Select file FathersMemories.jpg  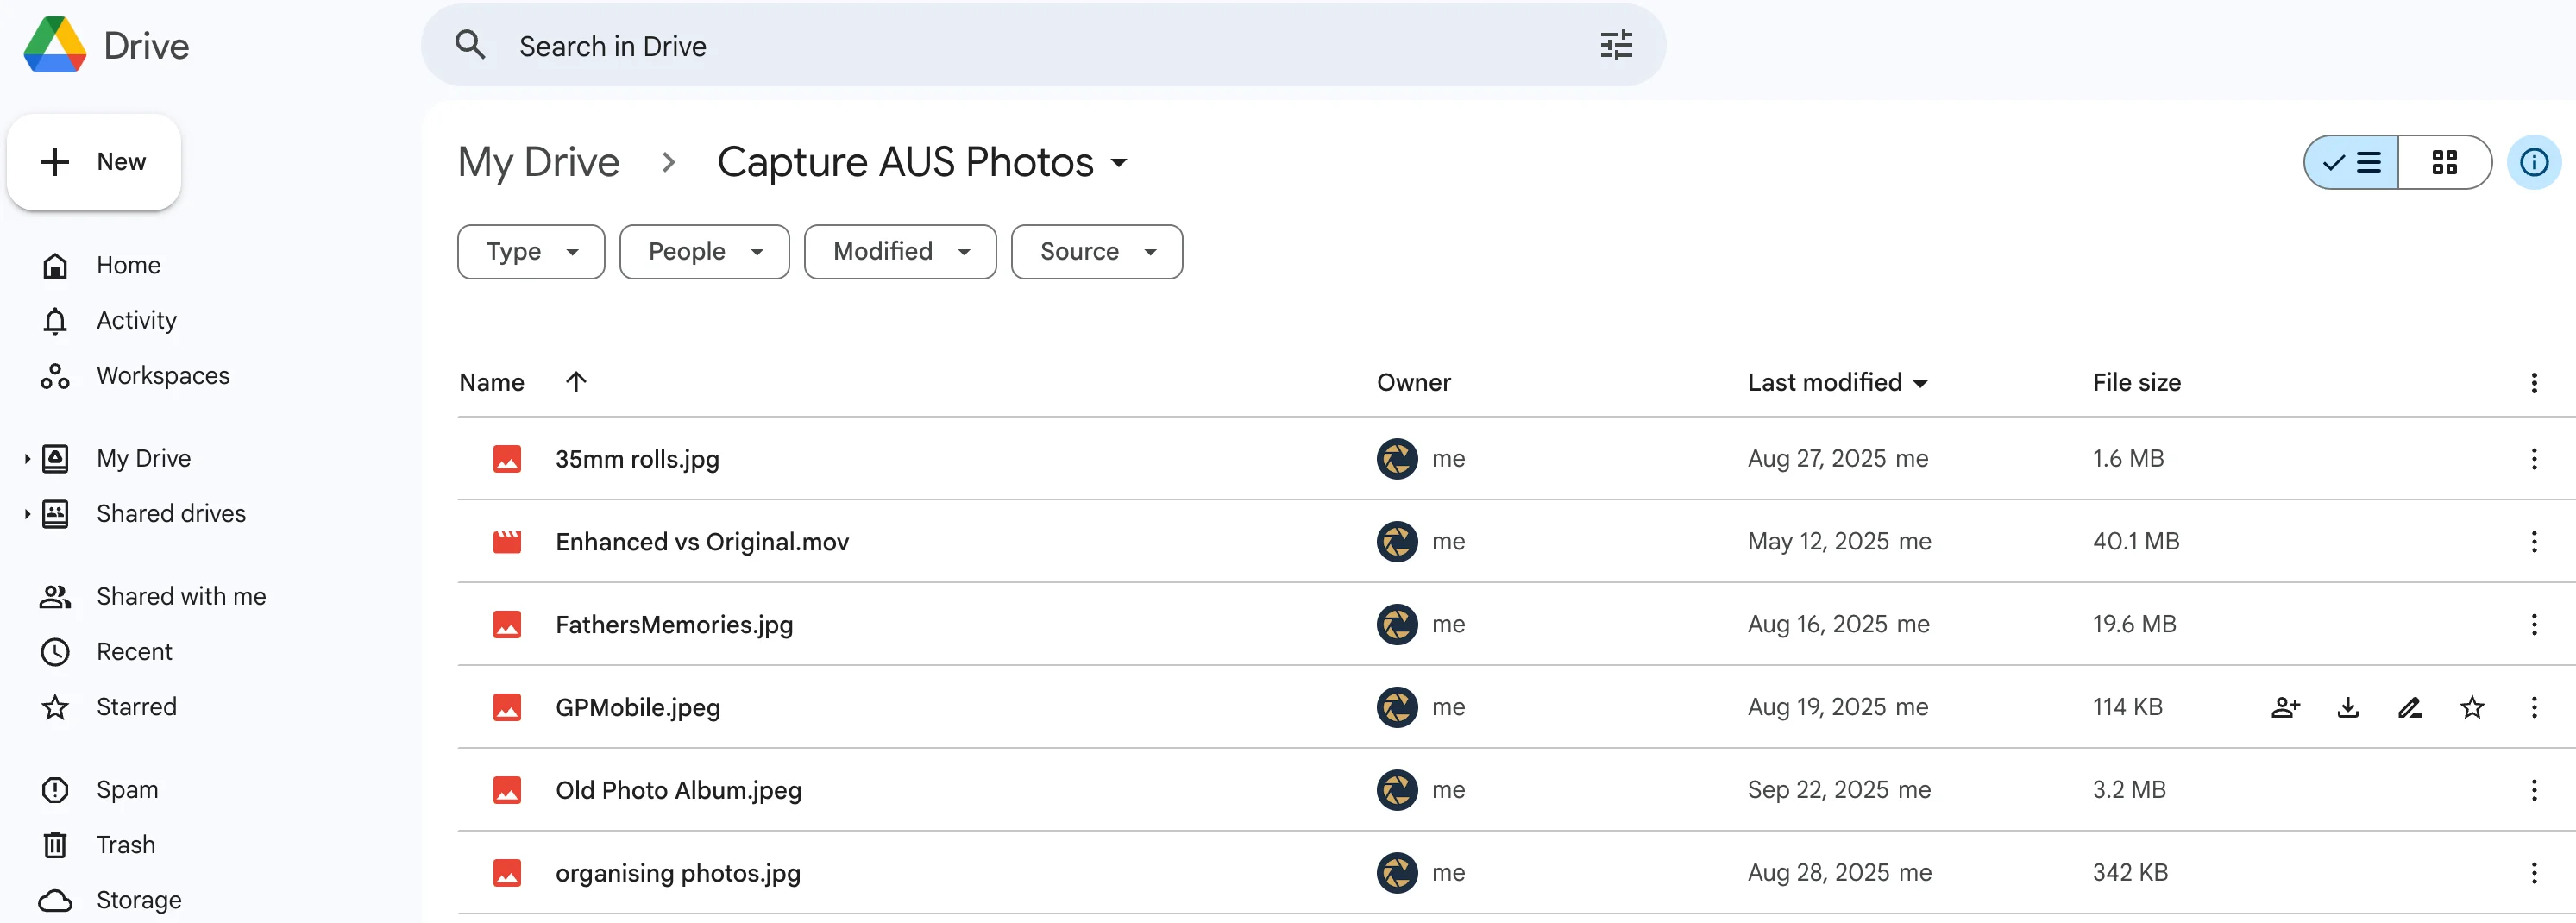pos(674,624)
